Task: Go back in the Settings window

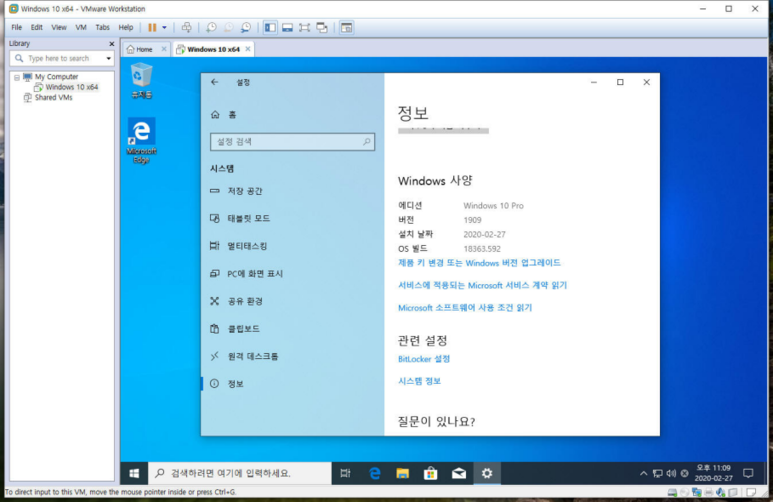Action: [x=214, y=82]
